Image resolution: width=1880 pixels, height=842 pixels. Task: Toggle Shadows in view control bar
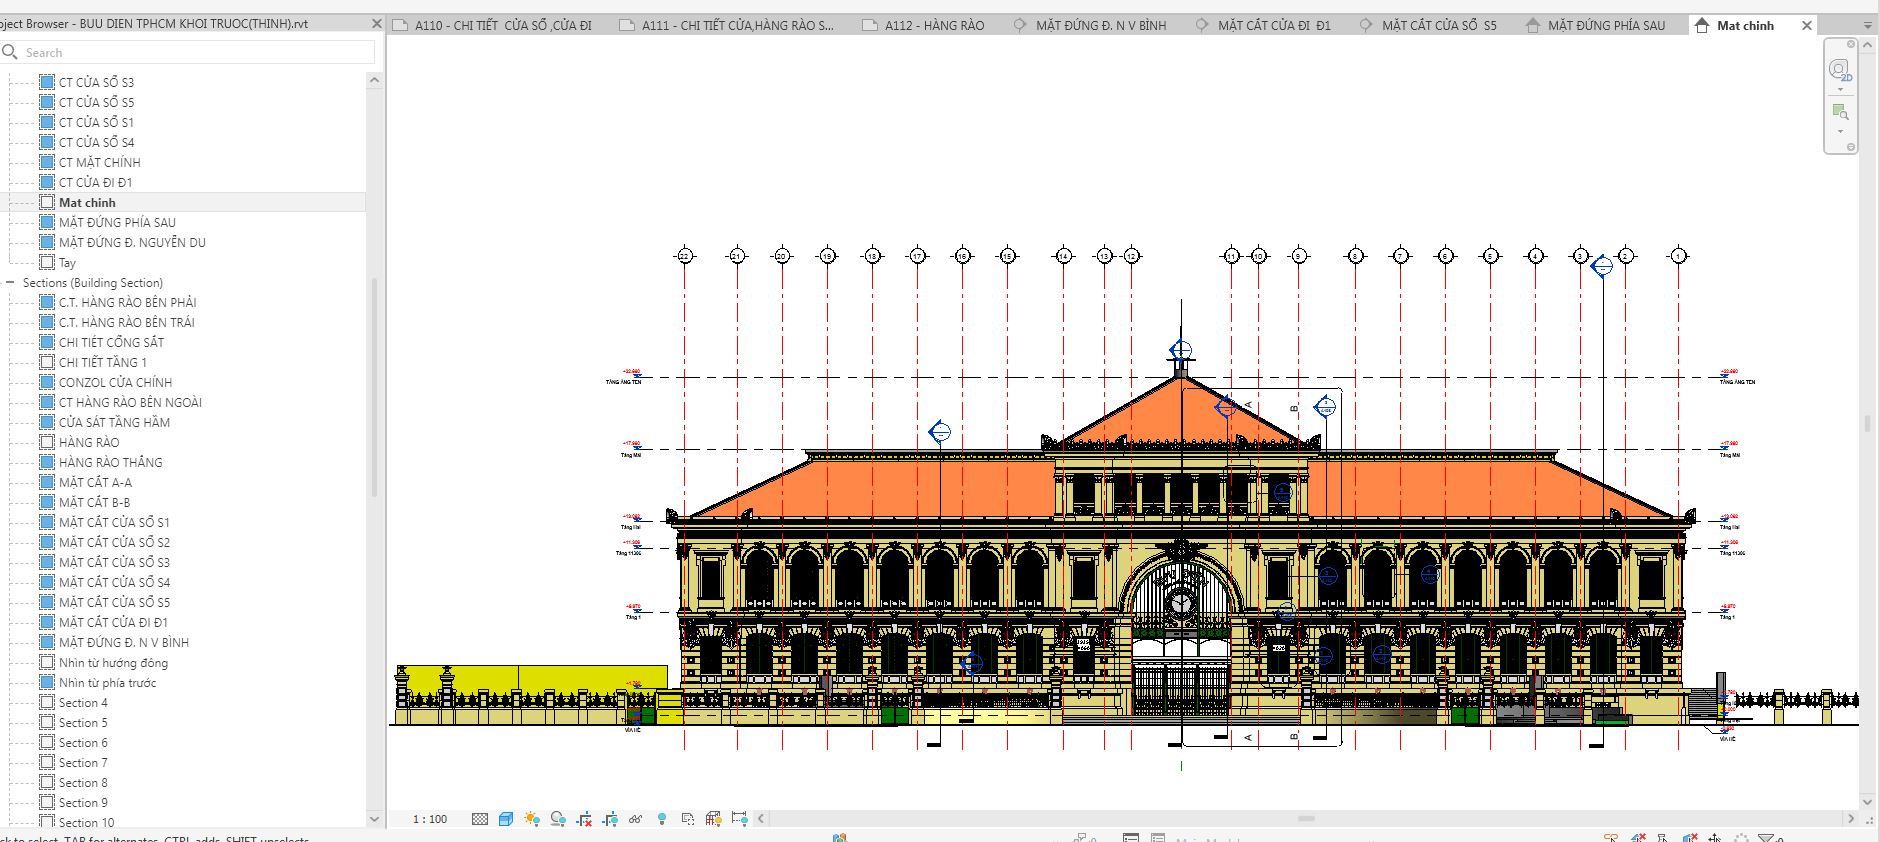point(558,819)
